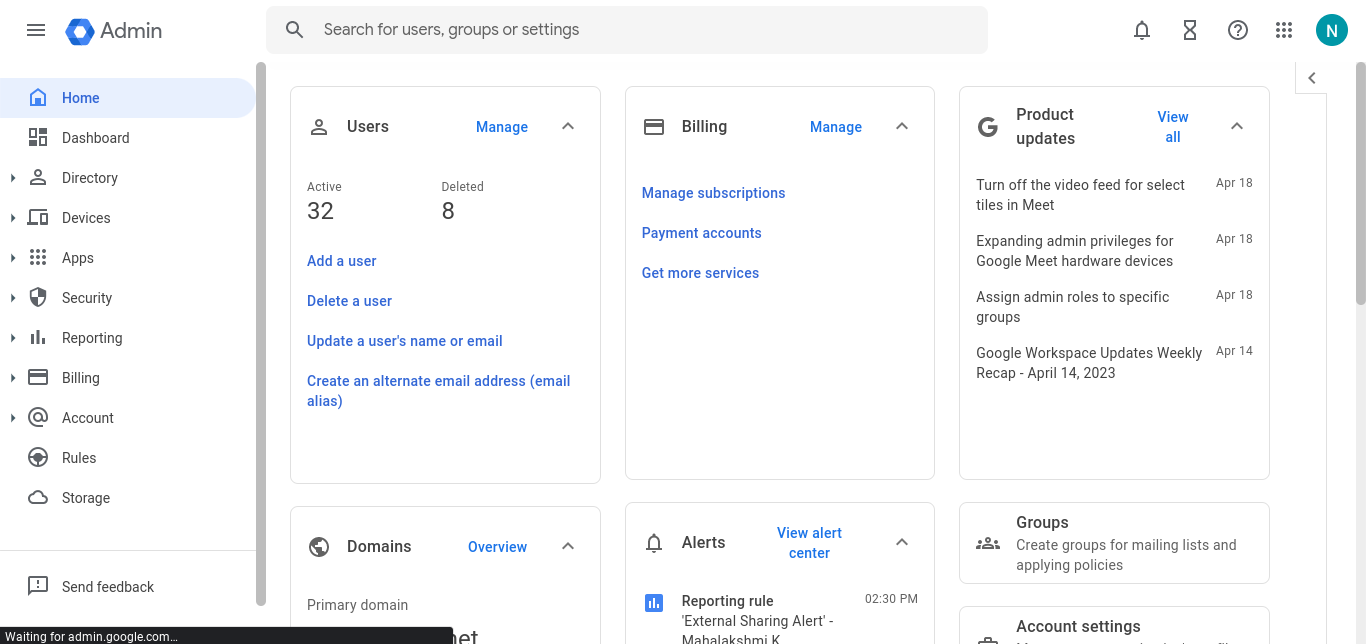The height and width of the screenshot is (644, 1366).
Task: Open tasks hourglass icon
Action: click(1190, 30)
